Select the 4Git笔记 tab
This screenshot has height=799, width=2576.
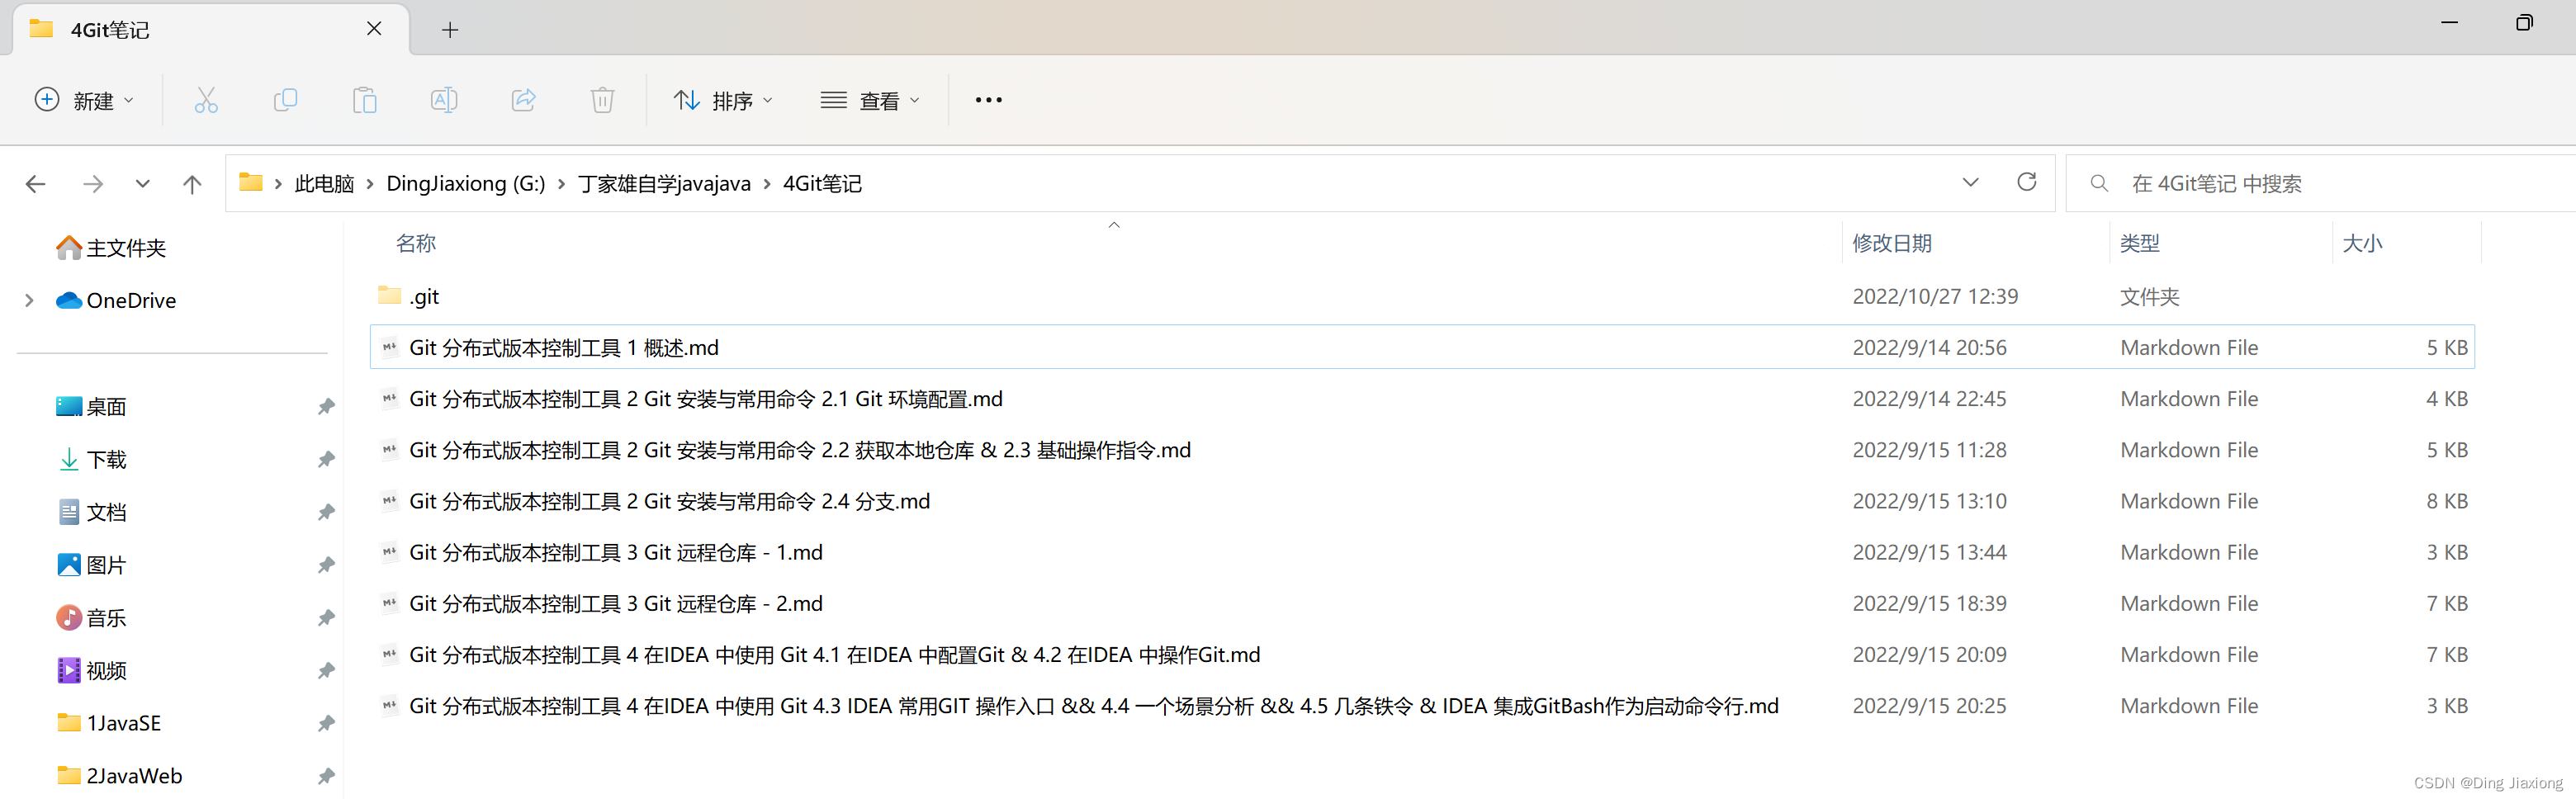(x=210, y=30)
